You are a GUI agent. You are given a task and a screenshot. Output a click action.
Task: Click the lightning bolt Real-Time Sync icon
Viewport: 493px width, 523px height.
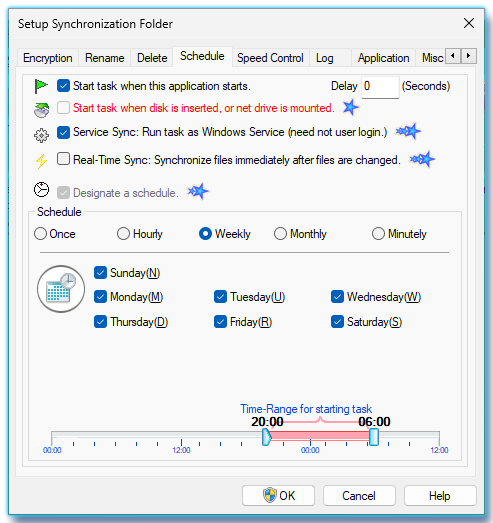point(41,161)
